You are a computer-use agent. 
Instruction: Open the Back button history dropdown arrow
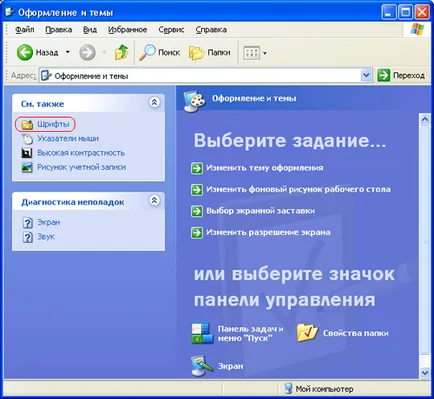(68, 52)
